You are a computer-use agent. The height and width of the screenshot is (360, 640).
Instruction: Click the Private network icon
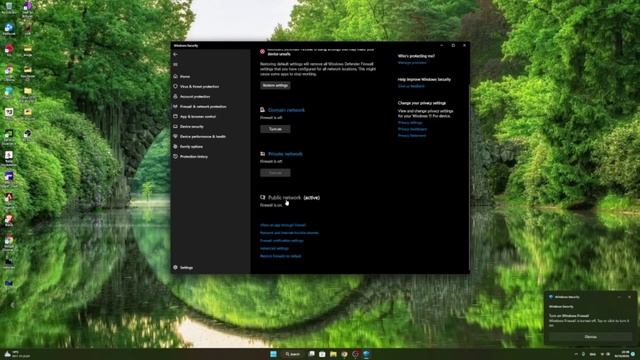pos(262,154)
